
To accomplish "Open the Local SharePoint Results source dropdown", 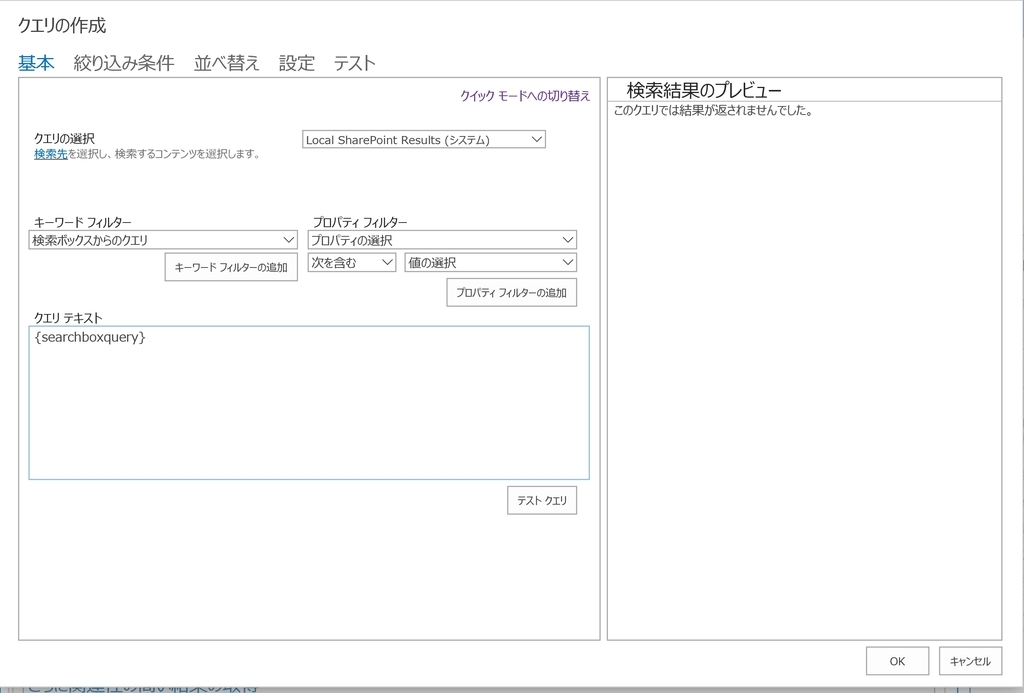I will coord(423,139).
